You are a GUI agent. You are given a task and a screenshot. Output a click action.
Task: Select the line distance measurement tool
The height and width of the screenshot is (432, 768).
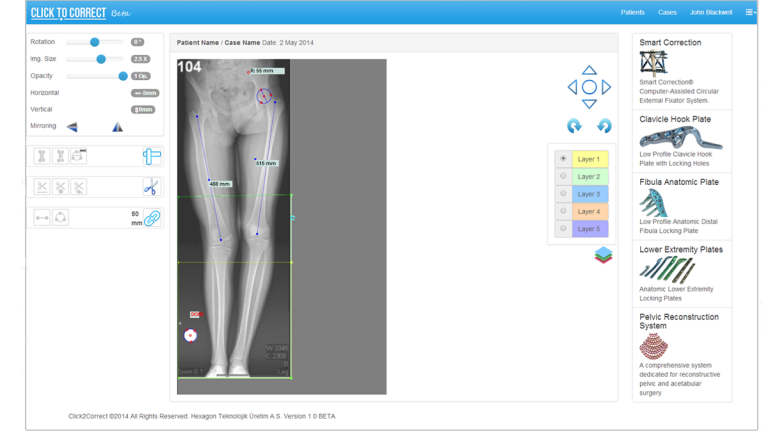tap(42, 217)
